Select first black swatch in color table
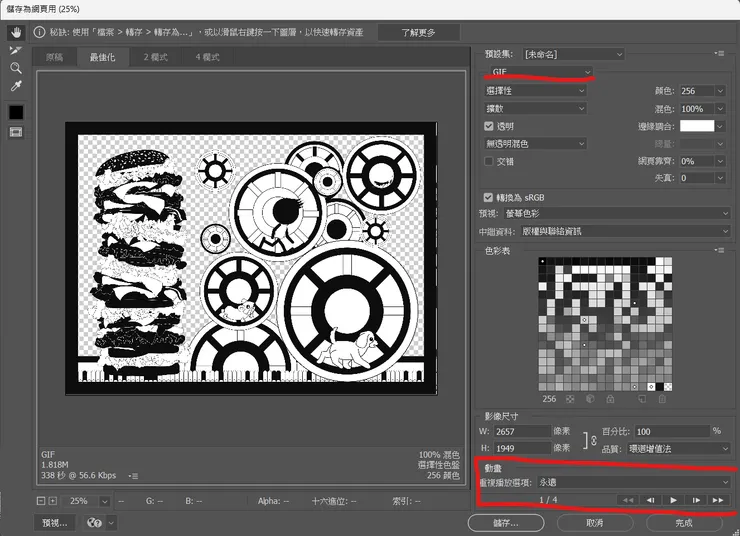Viewport: 740px width, 536px height. coord(542,261)
